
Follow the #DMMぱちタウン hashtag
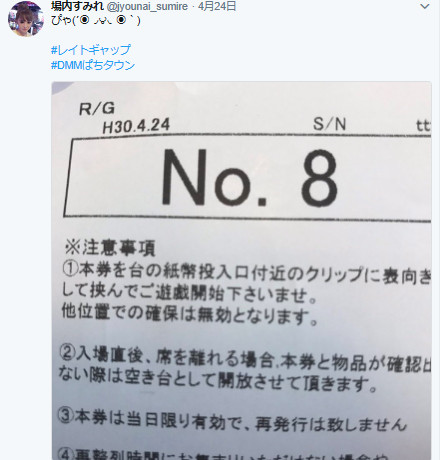tap(93, 65)
